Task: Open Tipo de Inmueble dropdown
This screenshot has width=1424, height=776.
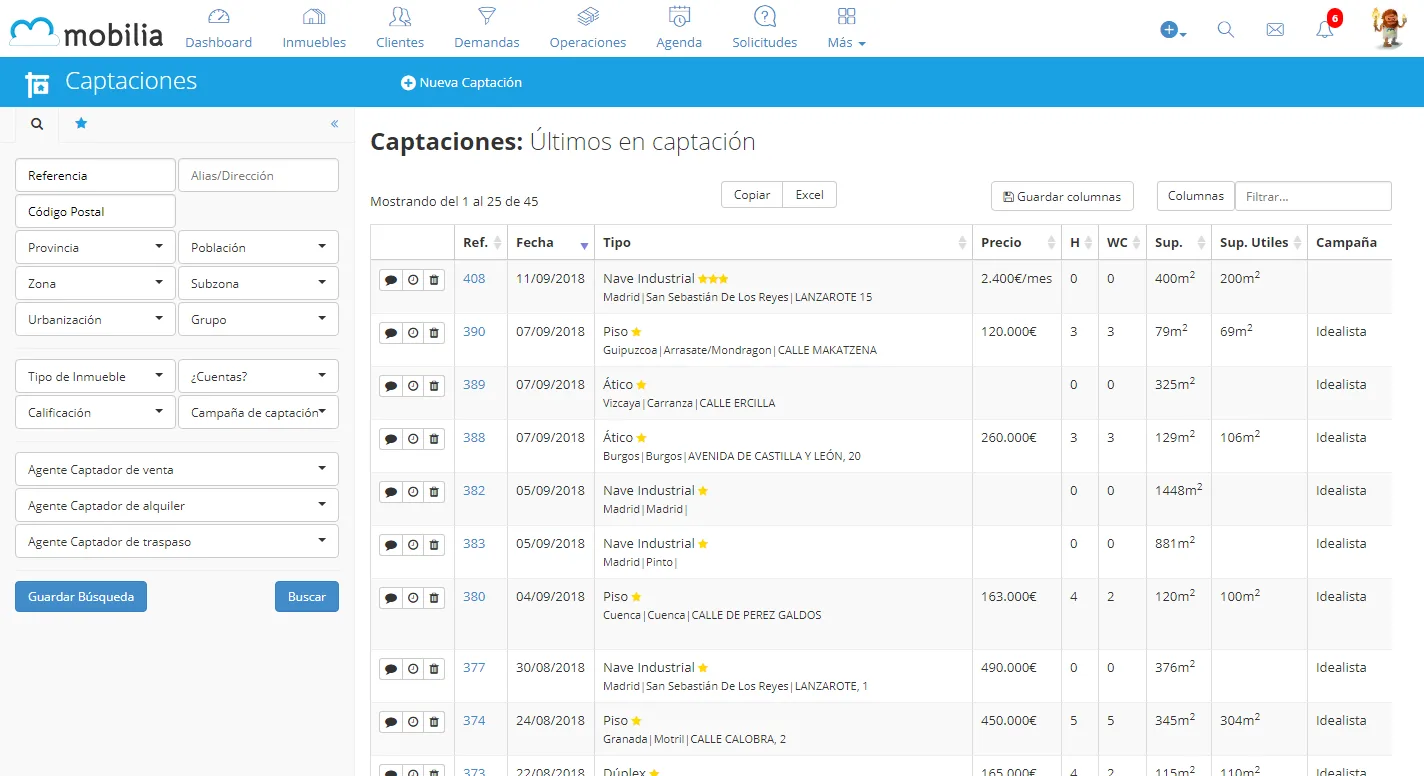Action: (x=96, y=376)
